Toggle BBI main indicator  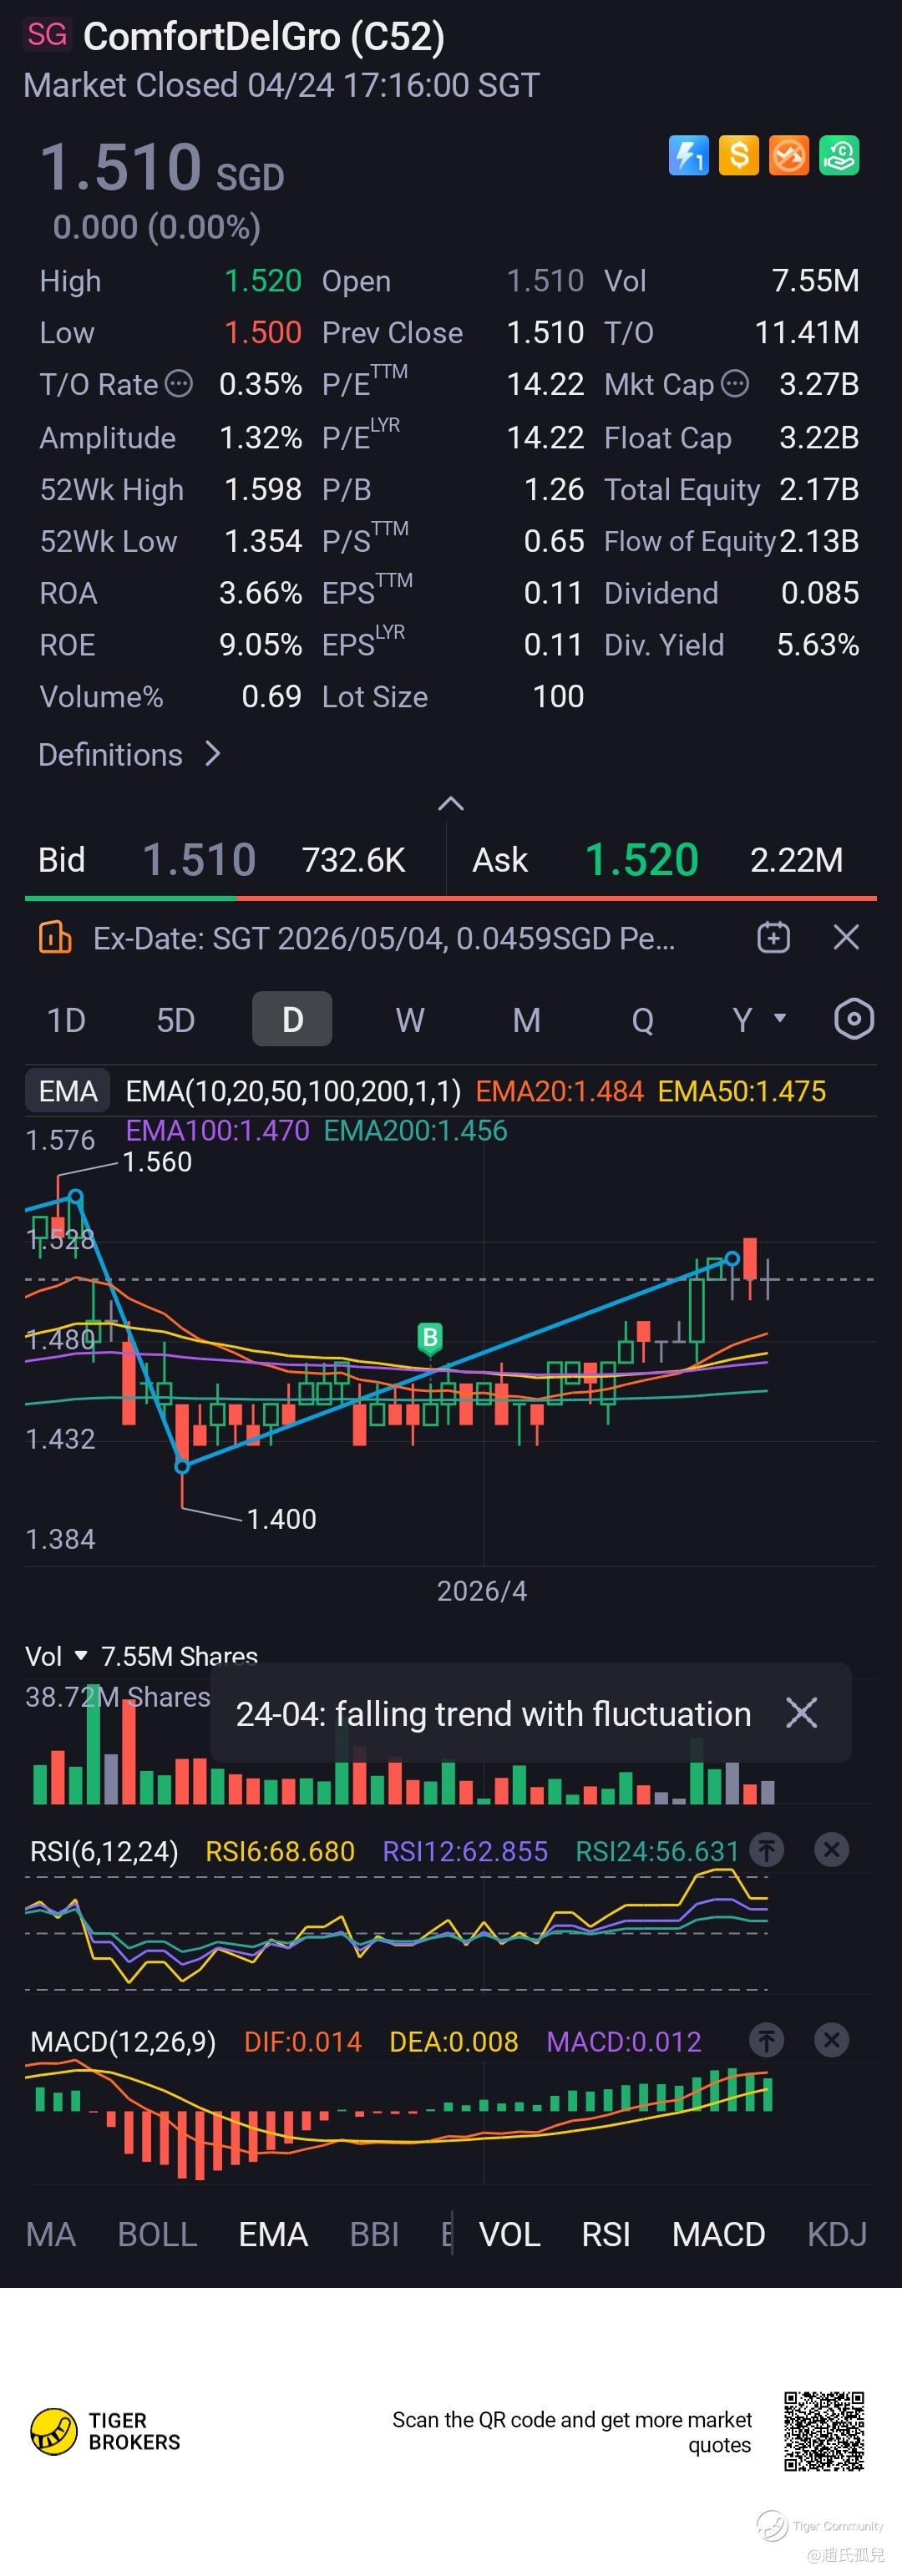pos(375,2234)
